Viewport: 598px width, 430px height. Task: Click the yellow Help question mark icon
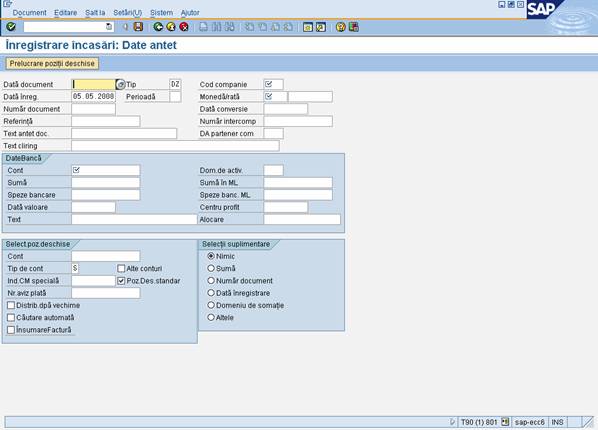click(x=341, y=27)
